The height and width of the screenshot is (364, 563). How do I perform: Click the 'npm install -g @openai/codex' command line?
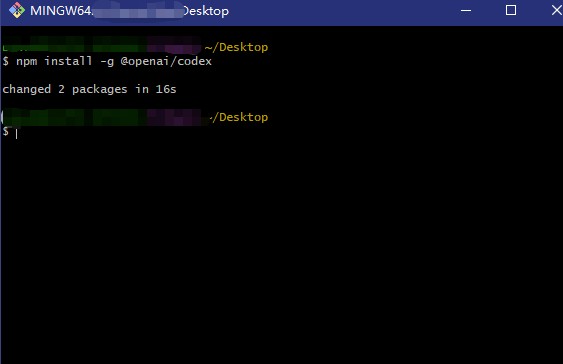coord(107,61)
